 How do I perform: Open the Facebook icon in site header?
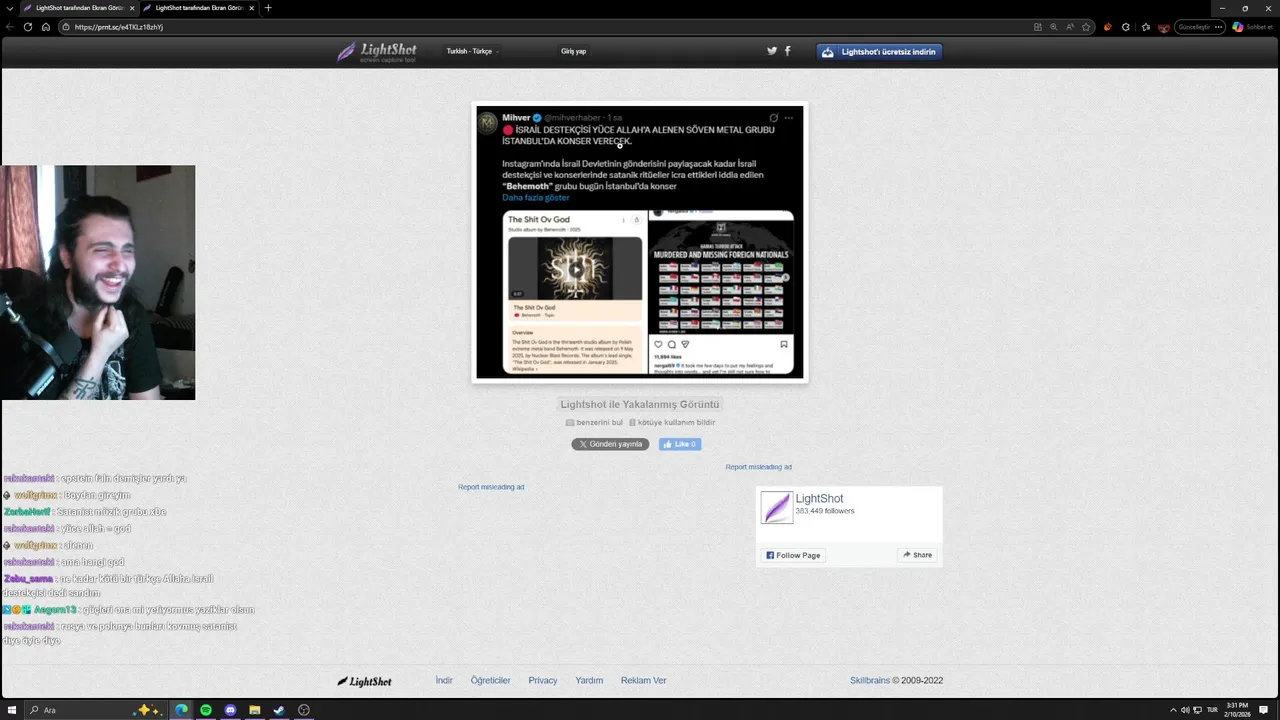coord(788,51)
